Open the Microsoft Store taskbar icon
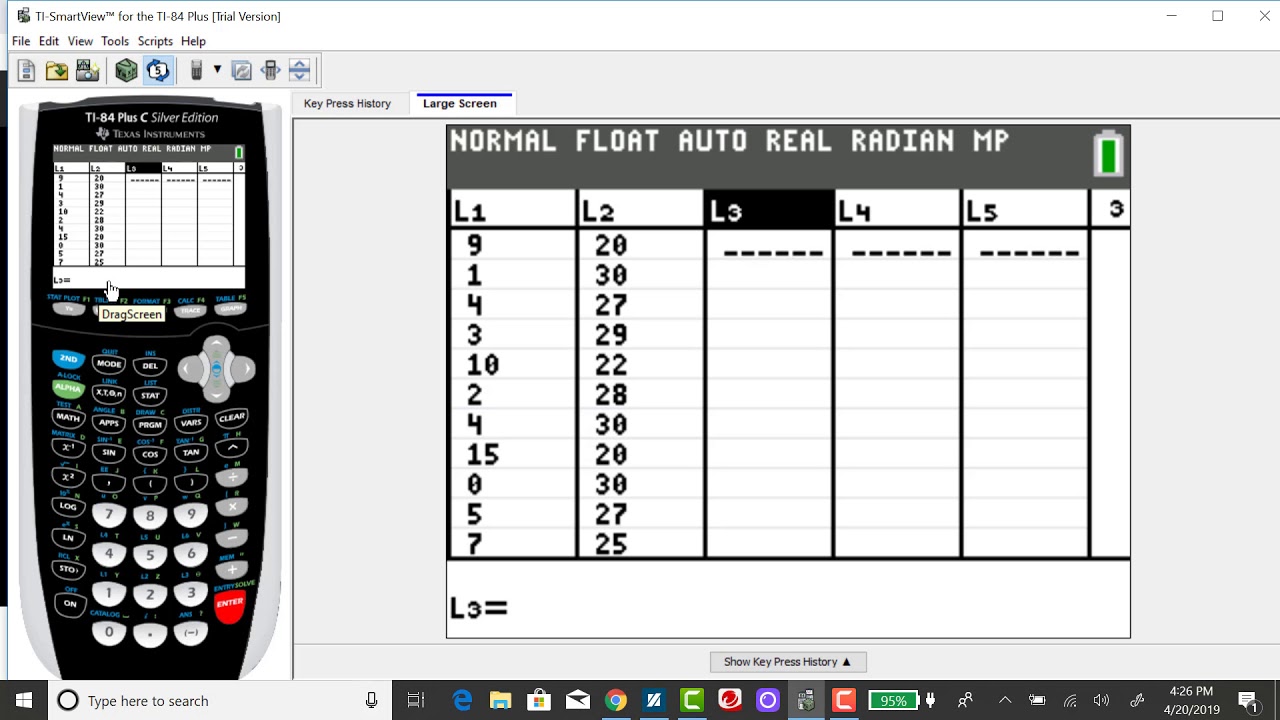Screen dimensions: 1280x720 click(539, 701)
